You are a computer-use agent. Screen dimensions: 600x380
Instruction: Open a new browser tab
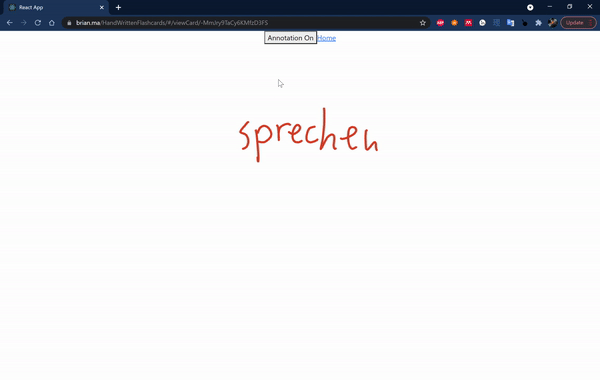118,7
